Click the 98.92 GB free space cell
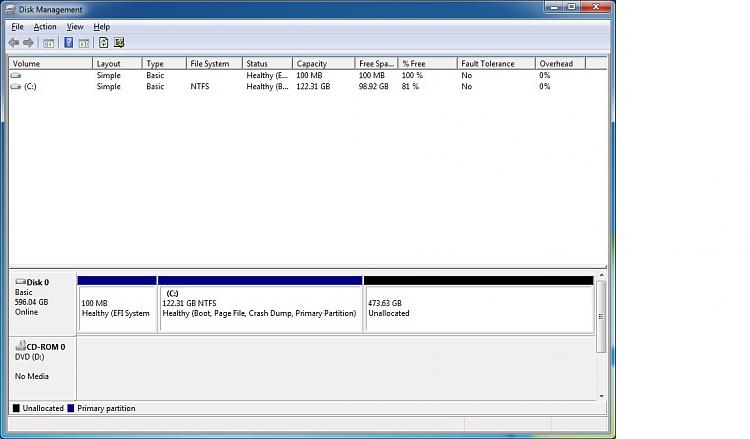 tap(374, 87)
